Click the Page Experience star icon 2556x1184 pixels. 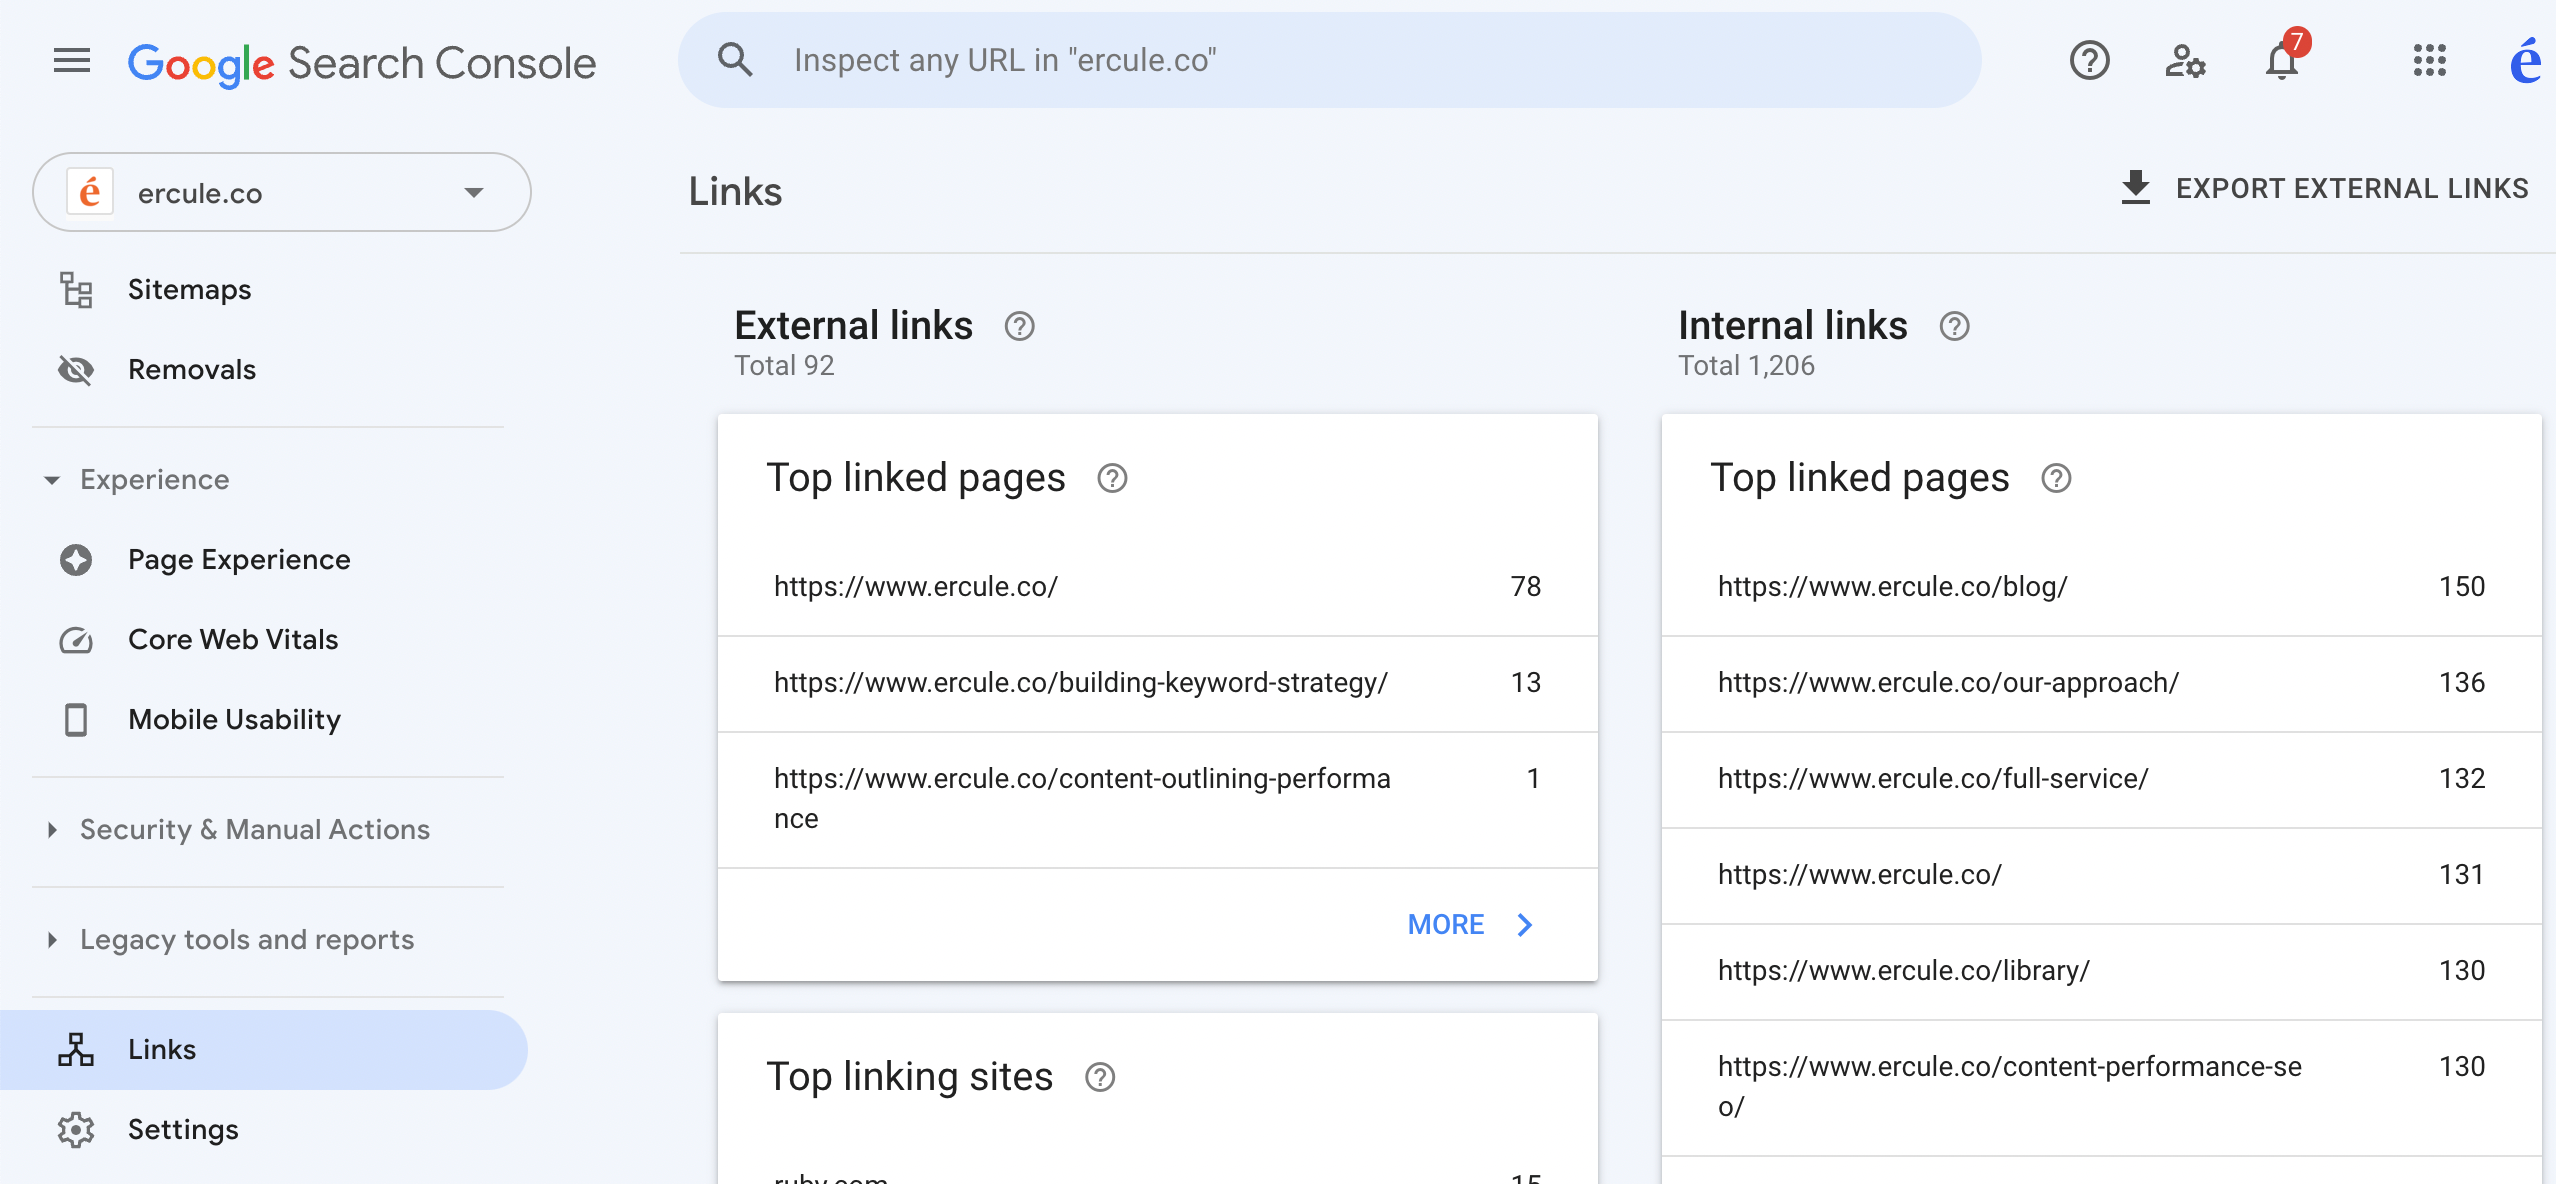[x=76, y=560]
